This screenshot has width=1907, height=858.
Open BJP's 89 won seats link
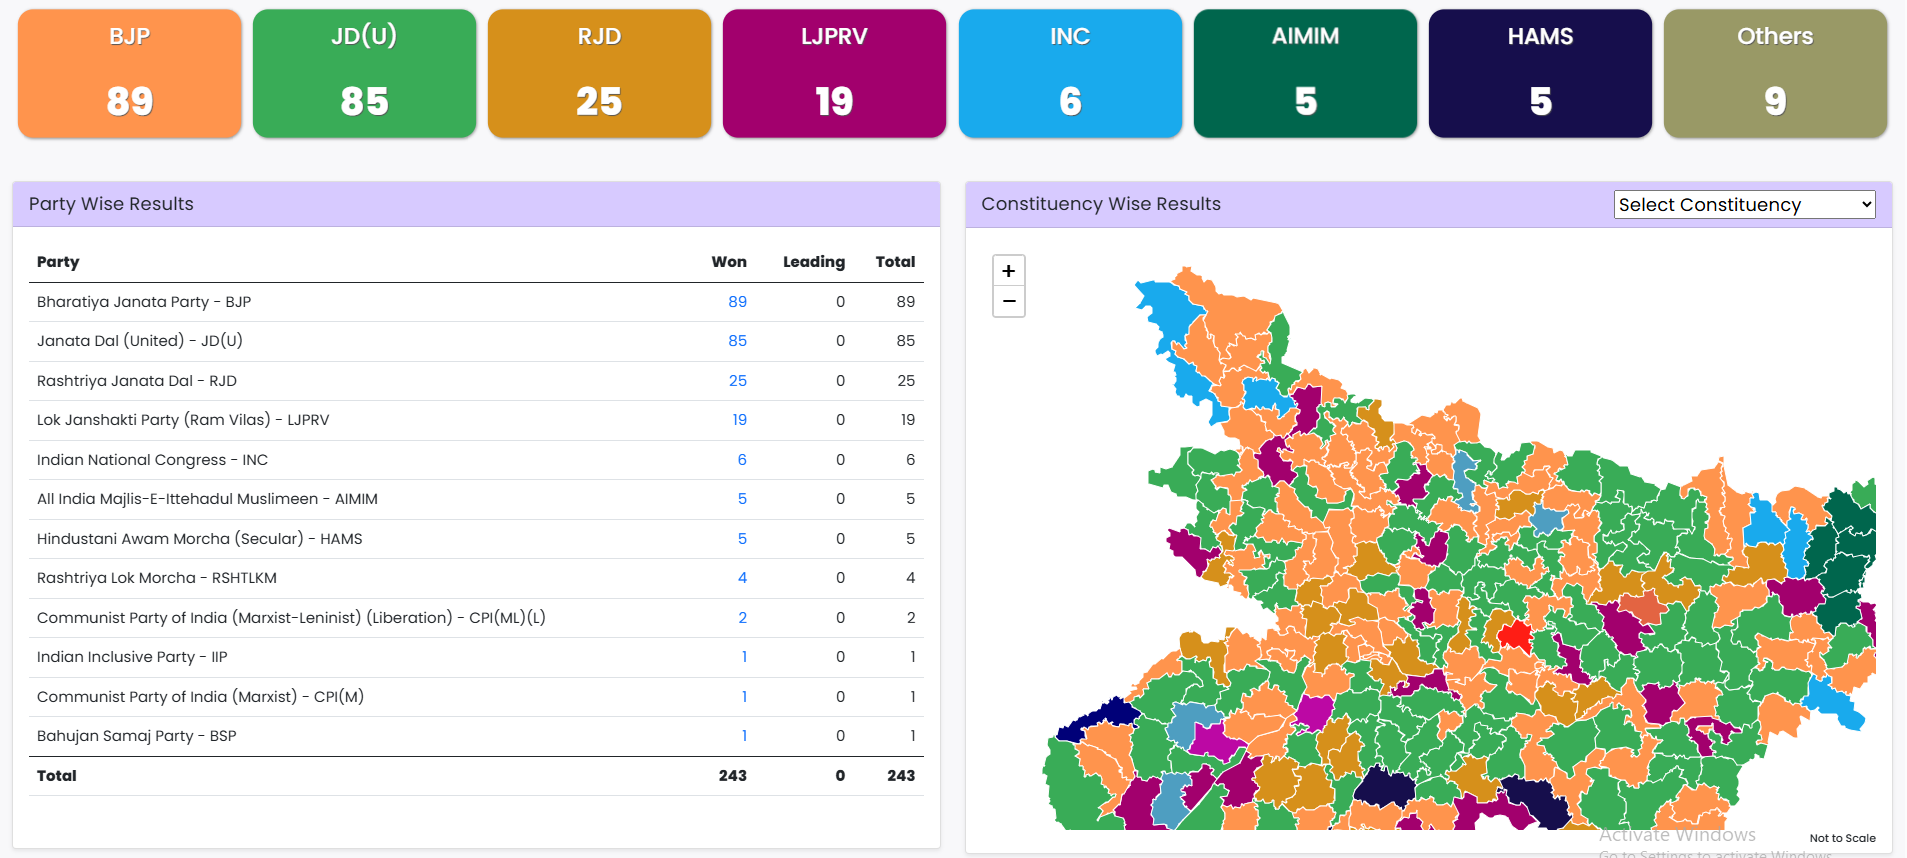click(737, 302)
